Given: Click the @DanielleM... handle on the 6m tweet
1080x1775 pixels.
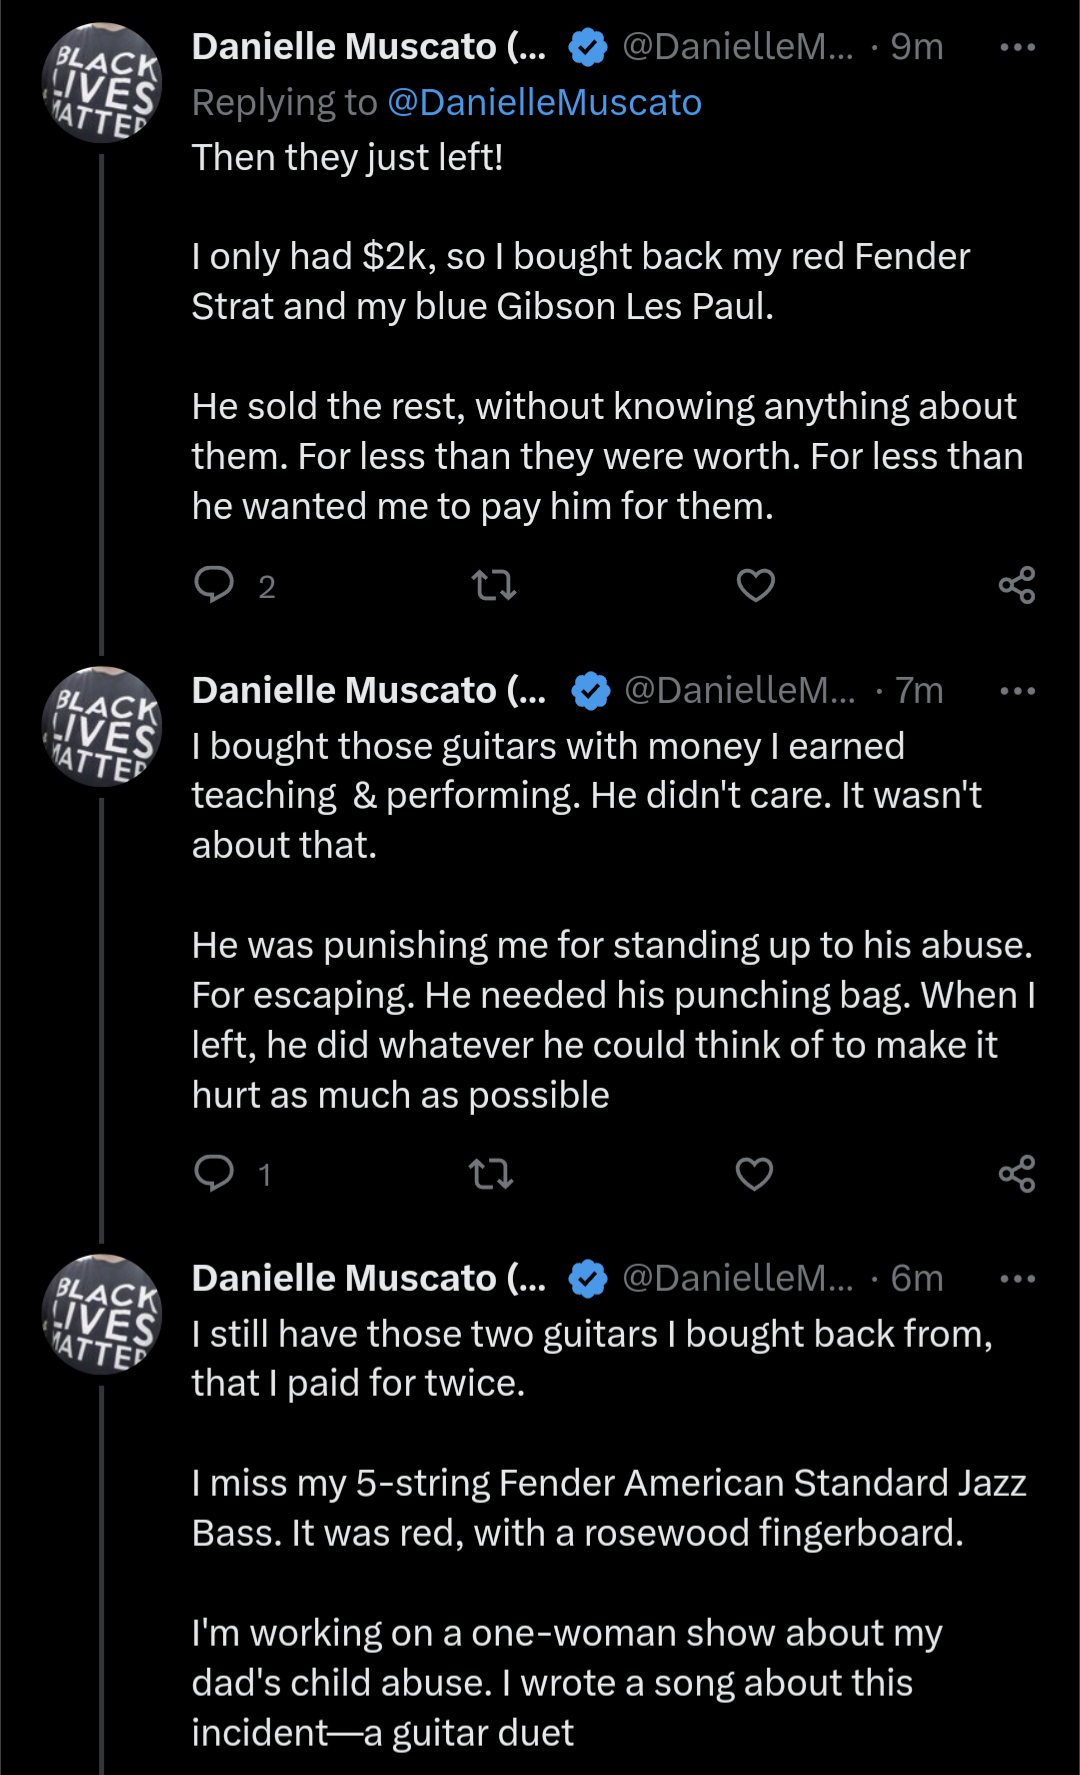Looking at the screenshot, I should click(x=738, y=1279).
